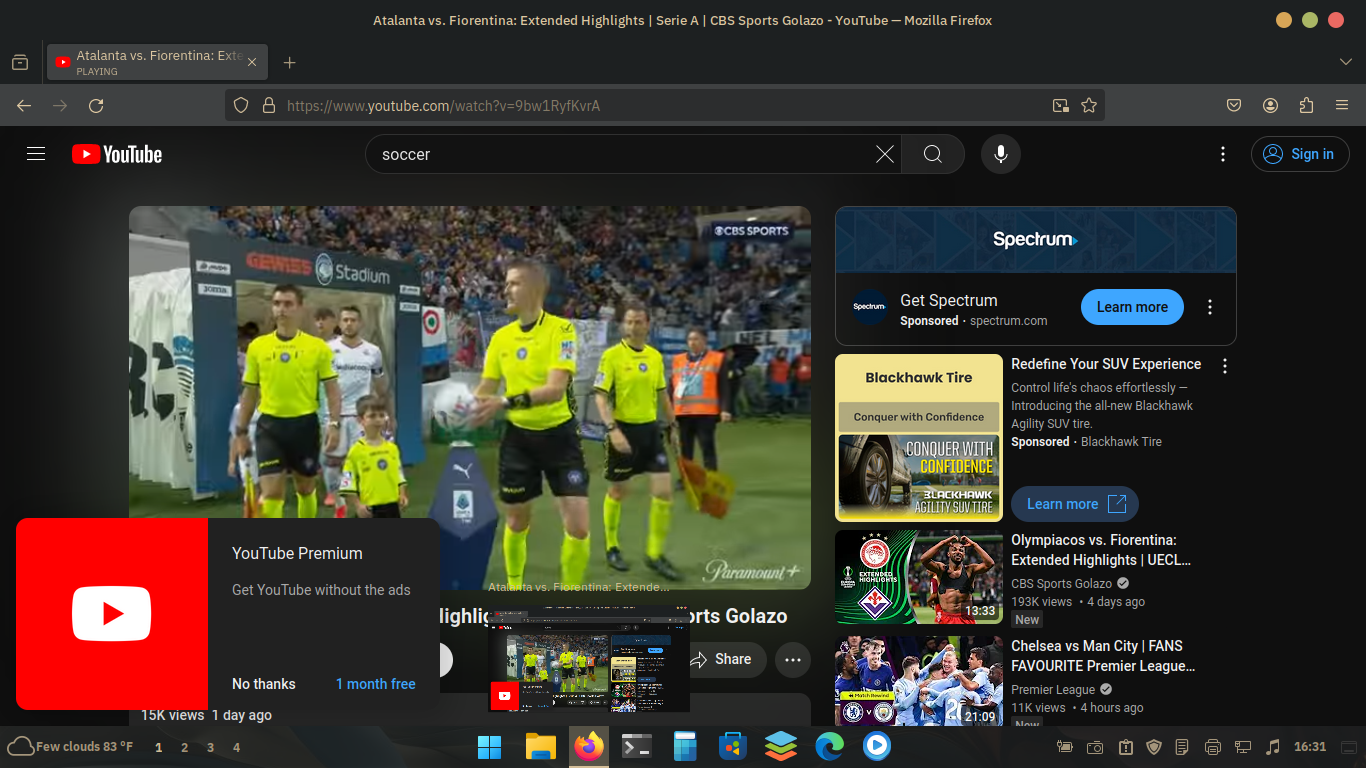
Task: Open Redefine Your SUV Experience ad title
Action: click(x=1106, y=364)
